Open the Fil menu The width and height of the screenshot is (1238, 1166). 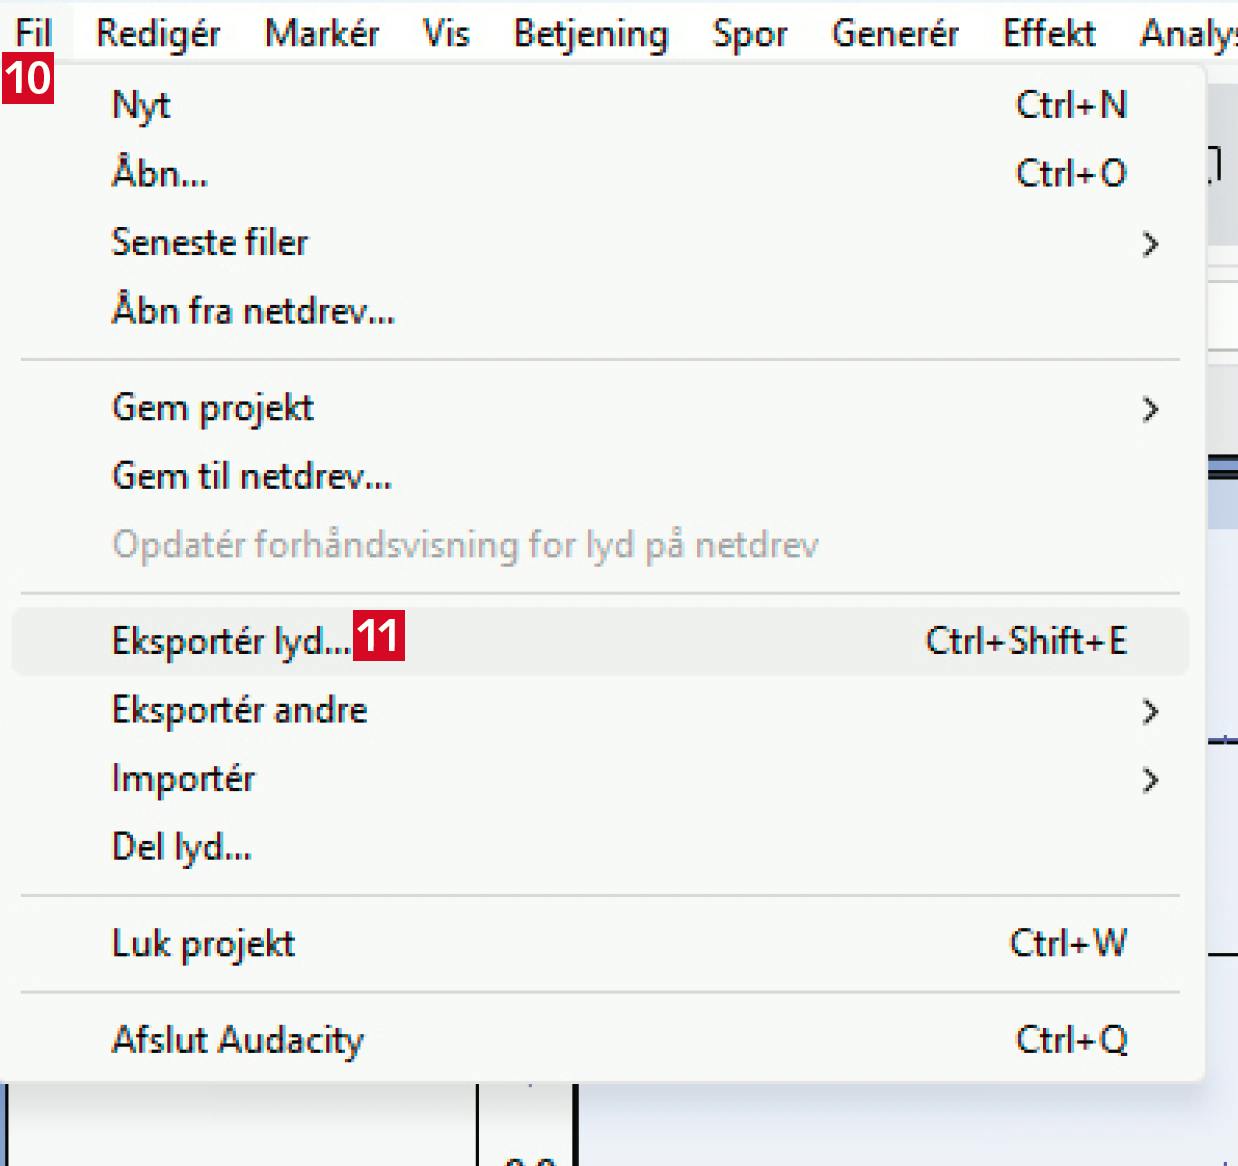click(33, 33)
